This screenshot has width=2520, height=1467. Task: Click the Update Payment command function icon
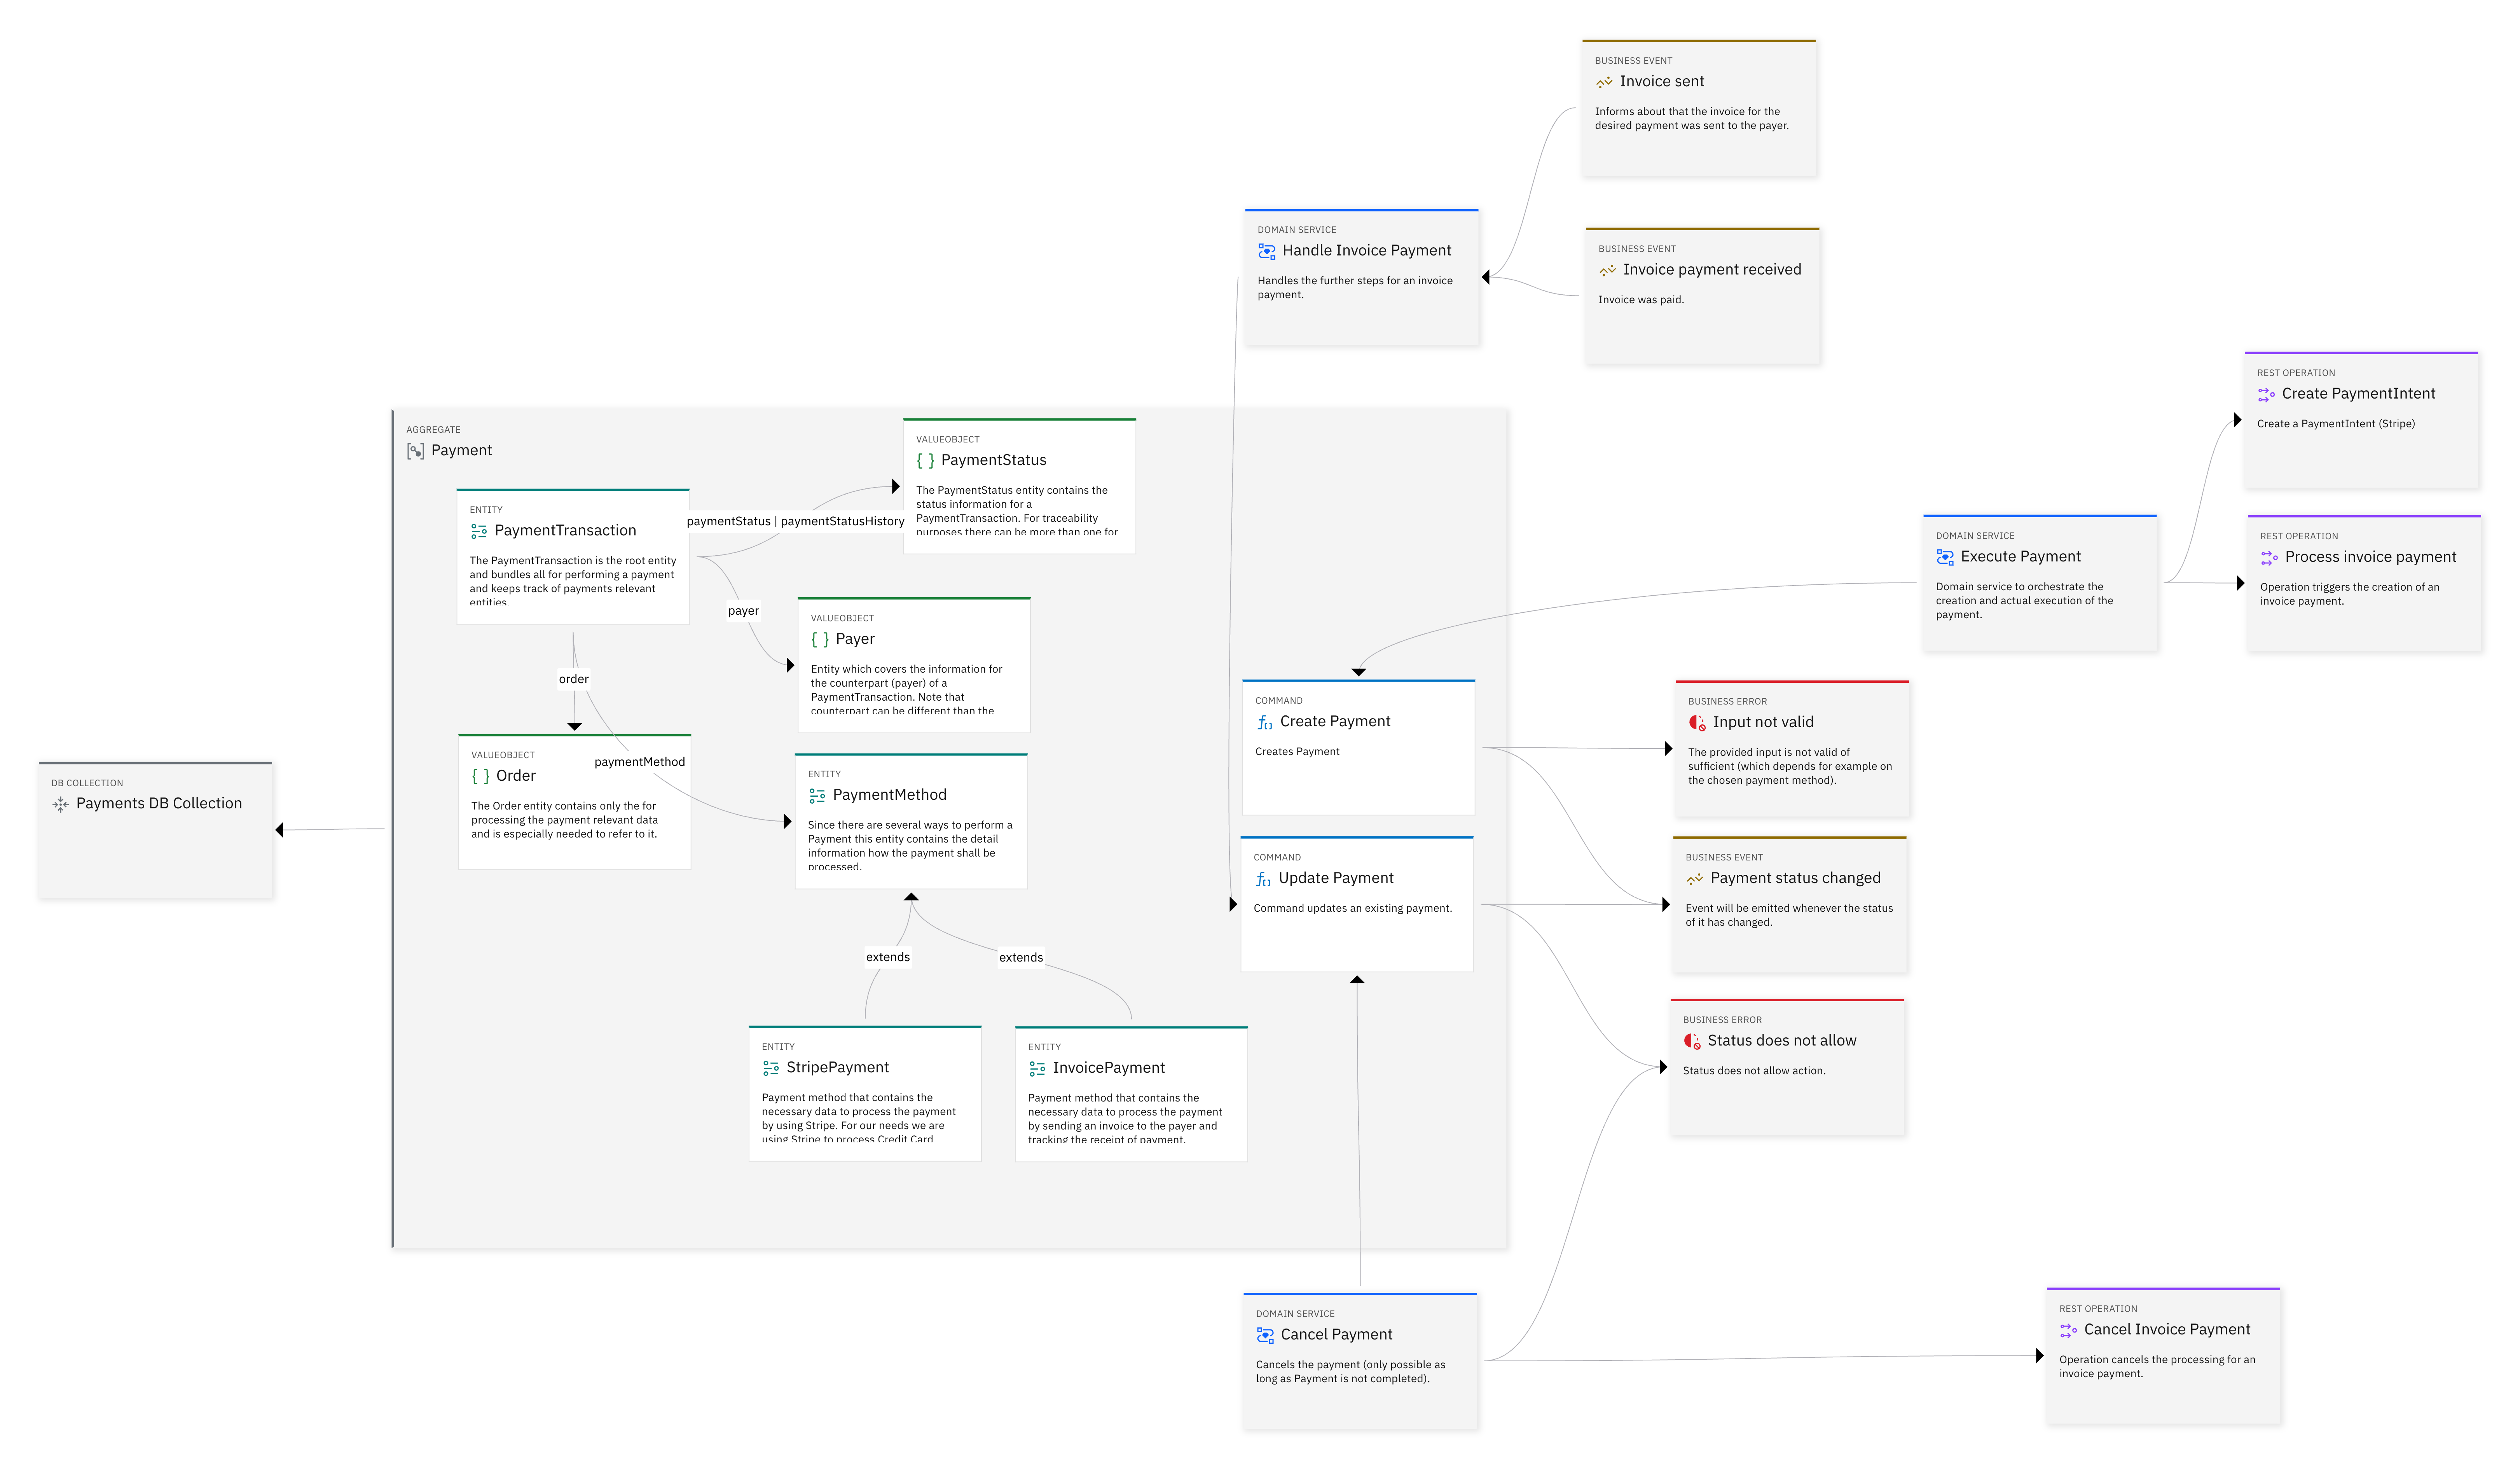1263,879
